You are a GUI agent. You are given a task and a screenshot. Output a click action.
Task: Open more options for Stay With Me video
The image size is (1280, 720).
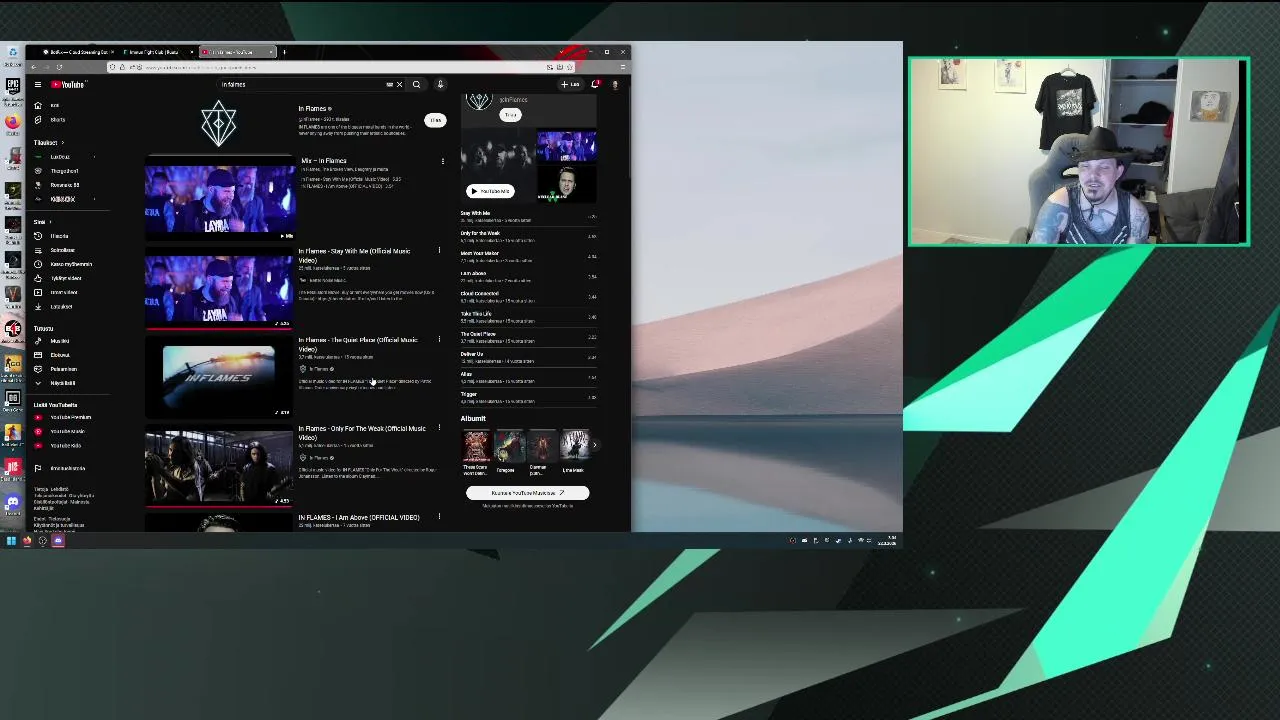pos(439,251)
